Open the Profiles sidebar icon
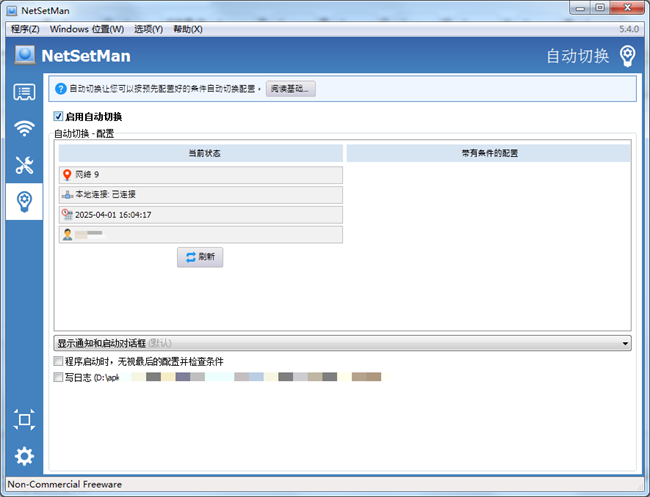Screen dimensions: 650x497 24,92
